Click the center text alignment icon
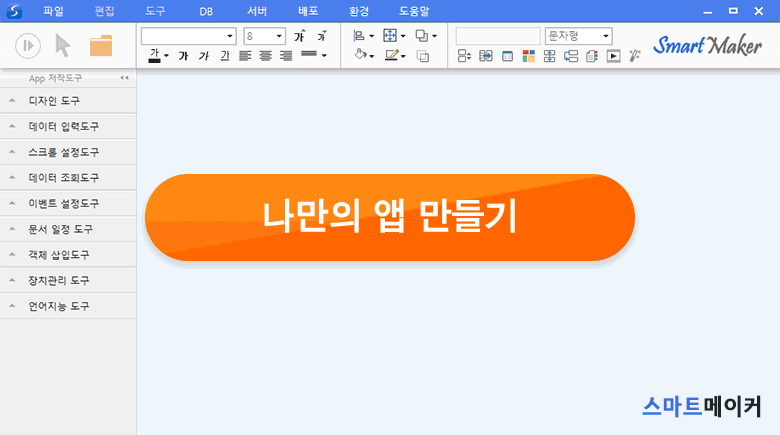 pyautogui.click(x=265, y=56)
